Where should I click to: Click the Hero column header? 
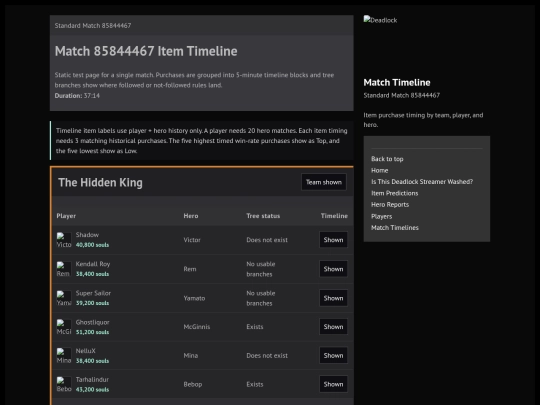coord(191,216)
